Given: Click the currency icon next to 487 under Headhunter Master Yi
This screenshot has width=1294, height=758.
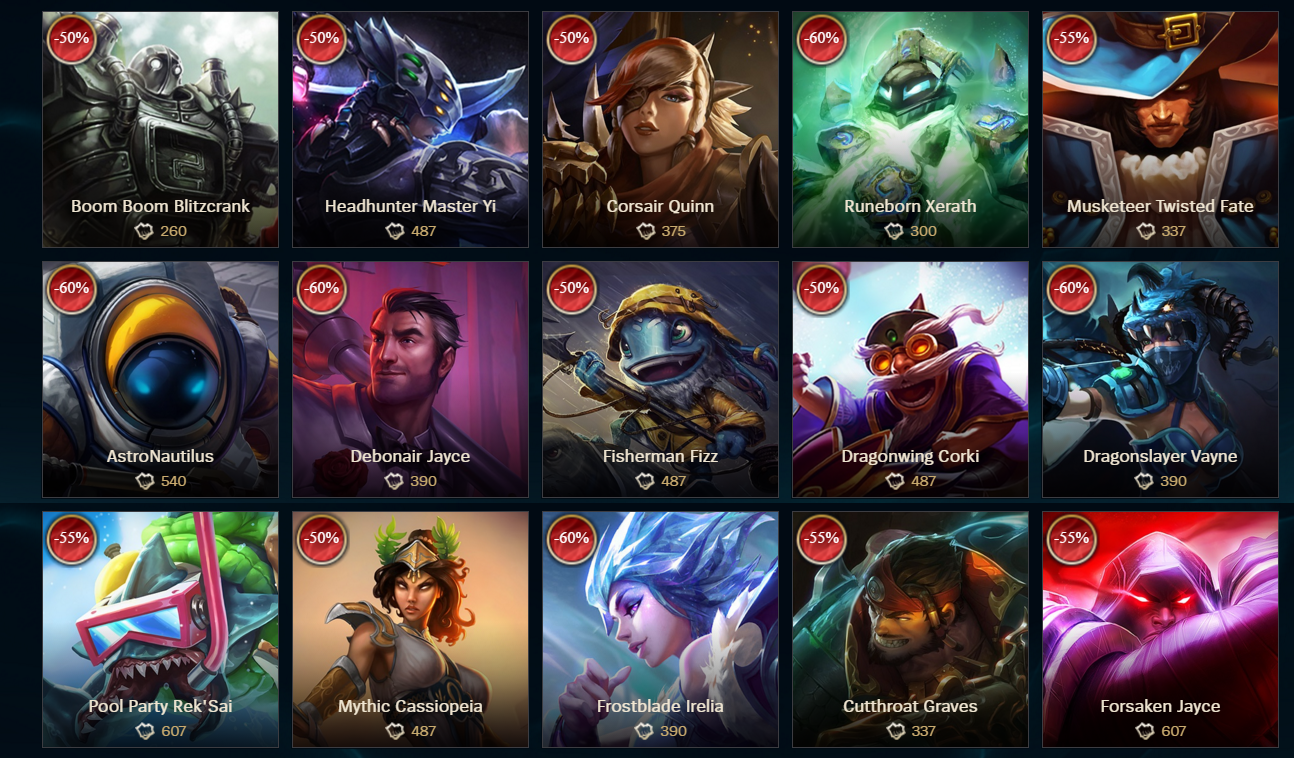Looking at the screenshot, I should click(x=395, y=231).
